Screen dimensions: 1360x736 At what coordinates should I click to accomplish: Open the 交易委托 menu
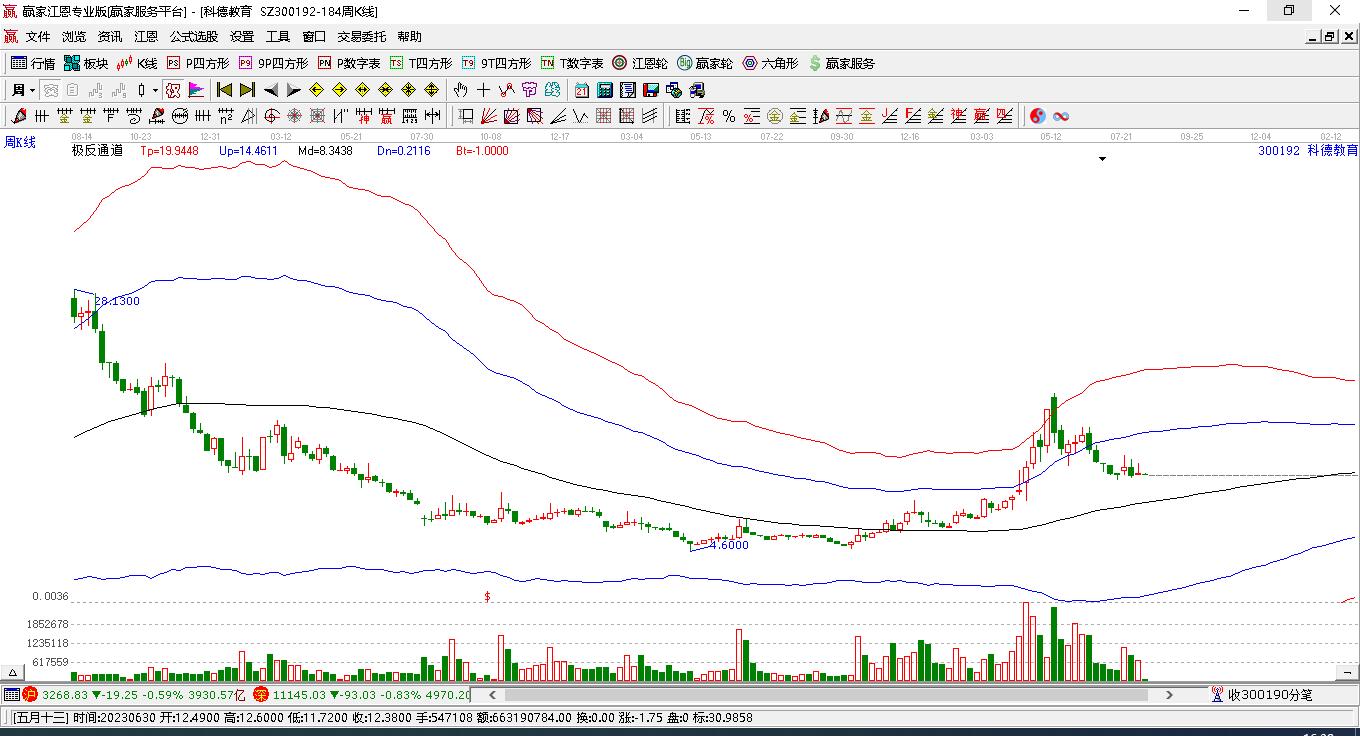(x=361, y=37)
